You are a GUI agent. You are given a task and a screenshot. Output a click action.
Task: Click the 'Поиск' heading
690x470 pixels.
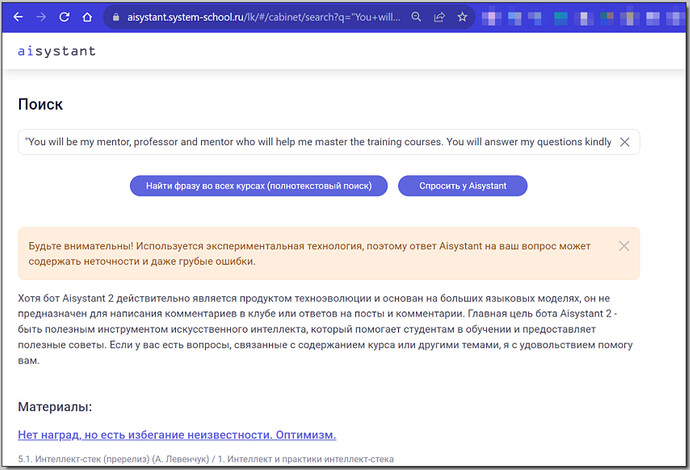pyautogui.click(x=40, y=104)
